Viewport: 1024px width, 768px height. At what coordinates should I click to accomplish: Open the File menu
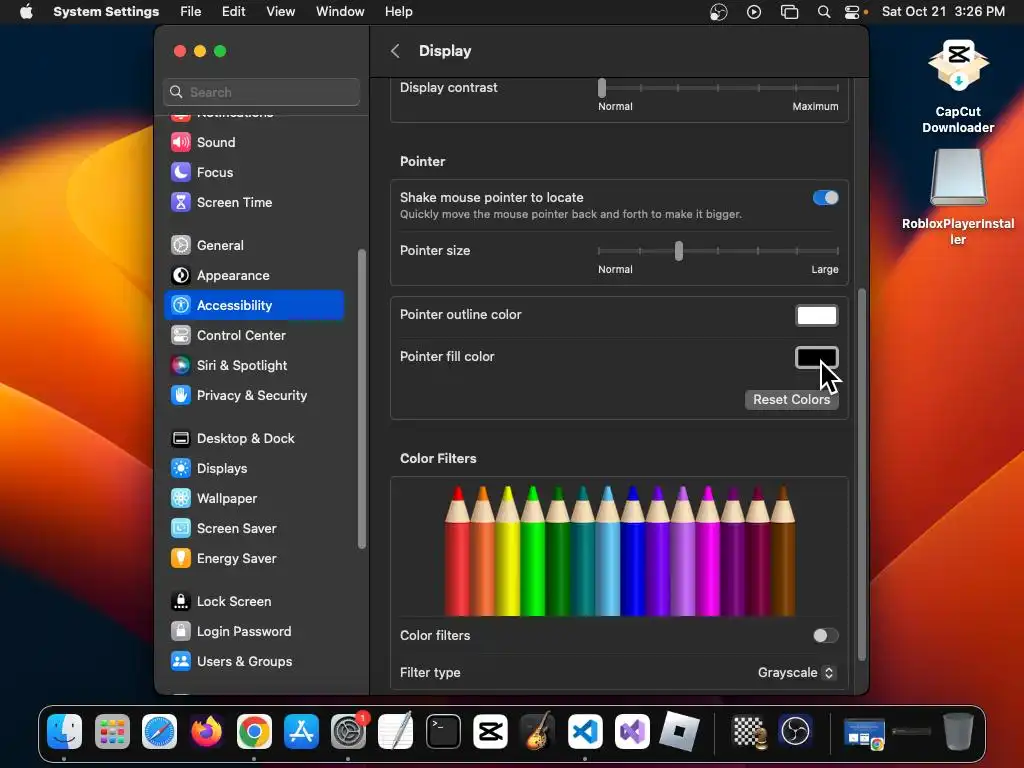pyautogui.click(x=191, y=12)
